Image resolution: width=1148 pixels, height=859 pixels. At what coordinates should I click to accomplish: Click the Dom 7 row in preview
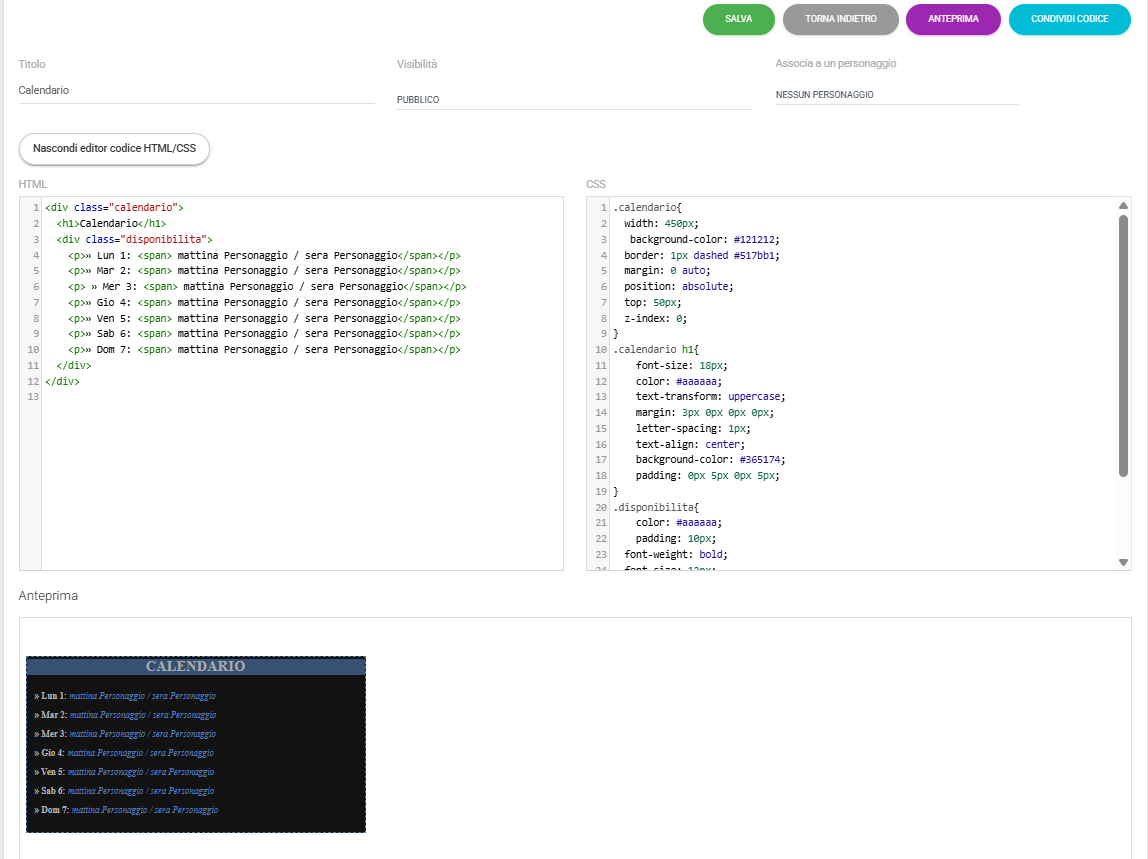[x=126, y=810]
